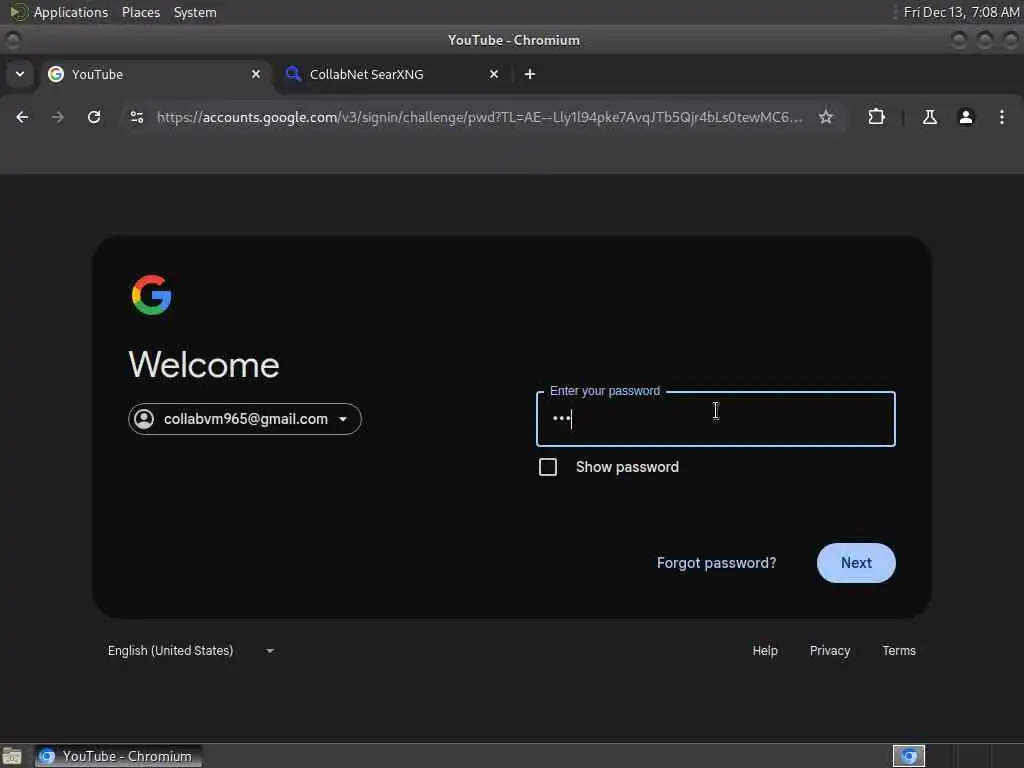Switch to the CollabNet SearXNG tab
Viewport: 1024px width, 768px height.
coord(393,74)
